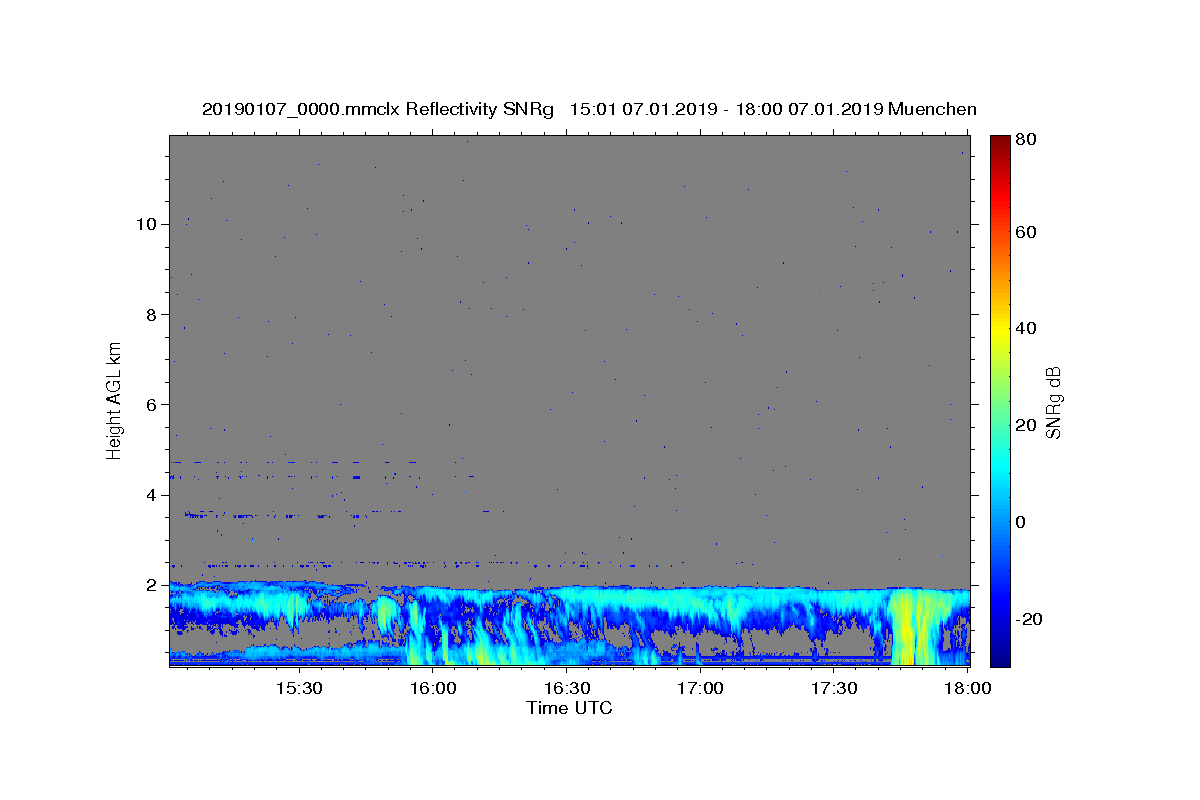
Task: Click the 'SNRg dB' colorbar label
Action: coord(1053,402)
